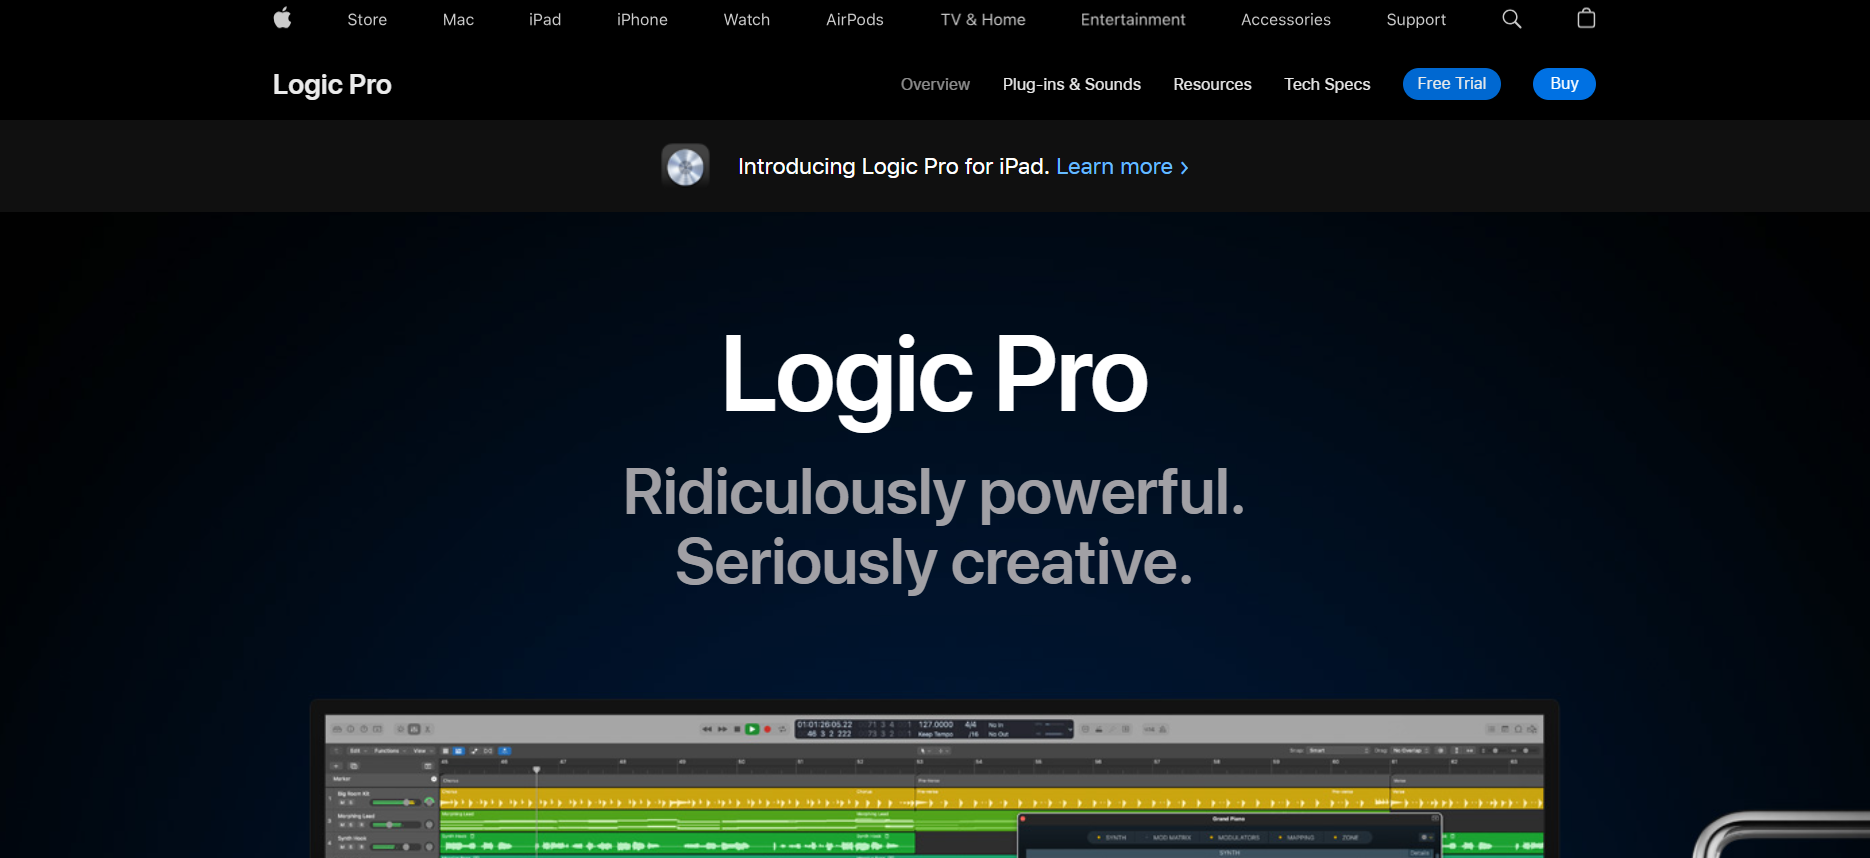The image size is (1870, 858).
Task: Click the Logic Pro interface screenshot
Action: point(934,779)
